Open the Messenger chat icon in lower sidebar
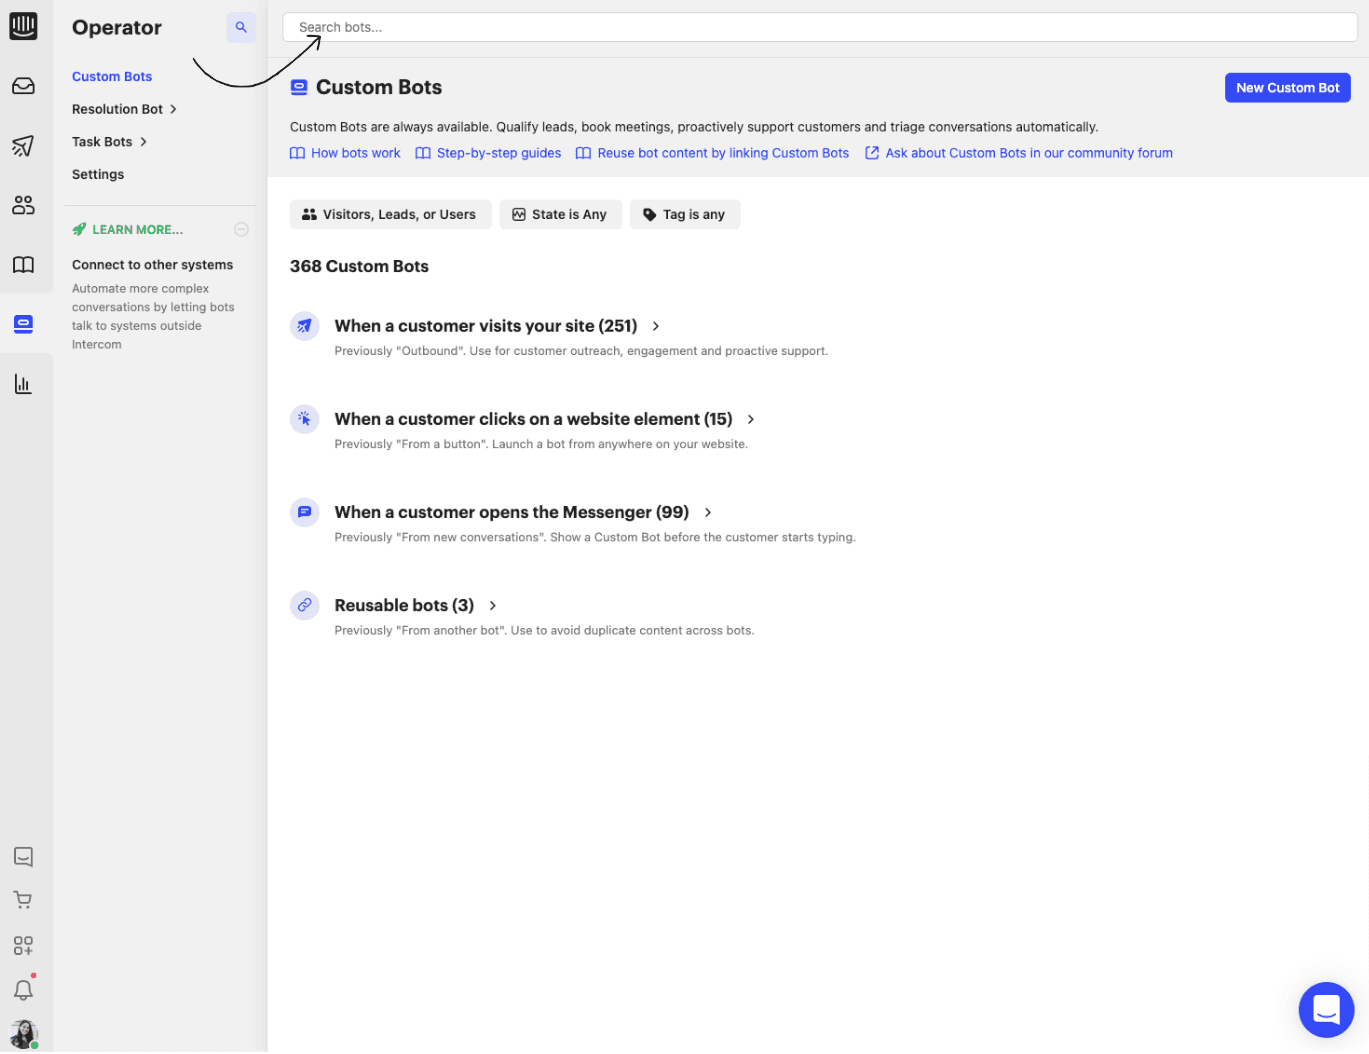This screenshot has height=1054, width=1369. point(23,857)
